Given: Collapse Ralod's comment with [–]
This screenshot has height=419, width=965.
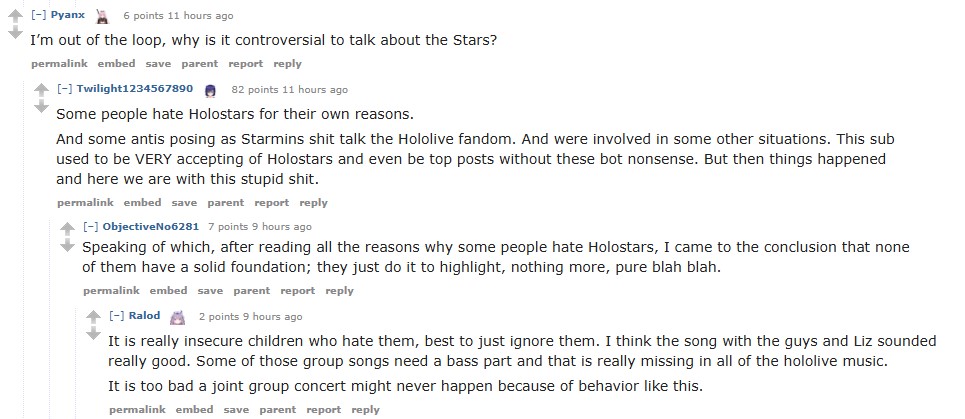Looking at the screenshot, I should point(117,317).
